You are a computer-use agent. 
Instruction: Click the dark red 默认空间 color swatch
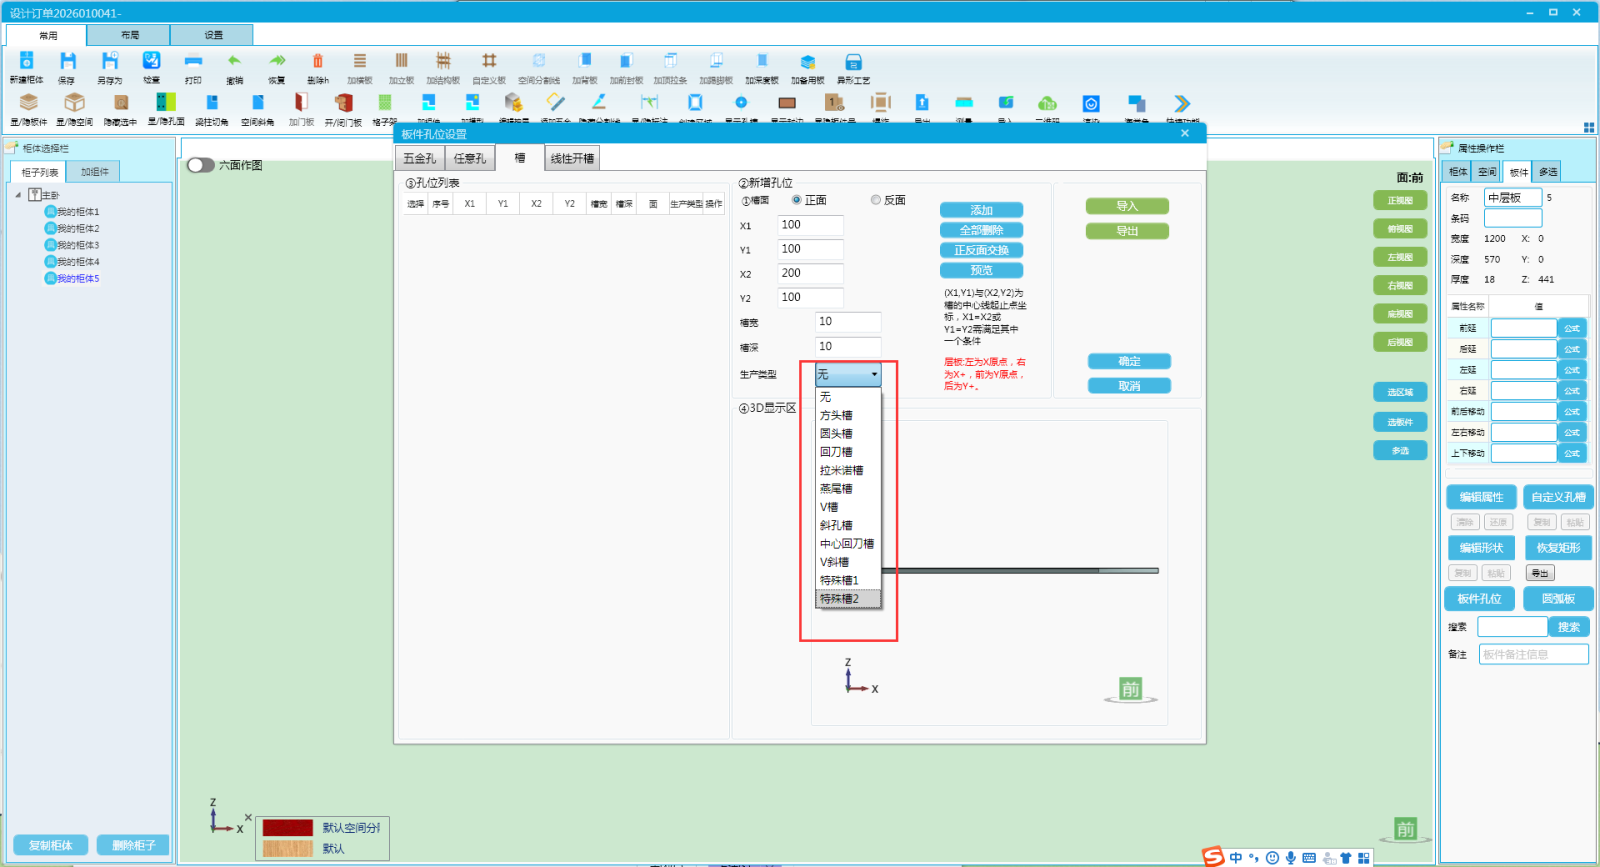(288, 828)
